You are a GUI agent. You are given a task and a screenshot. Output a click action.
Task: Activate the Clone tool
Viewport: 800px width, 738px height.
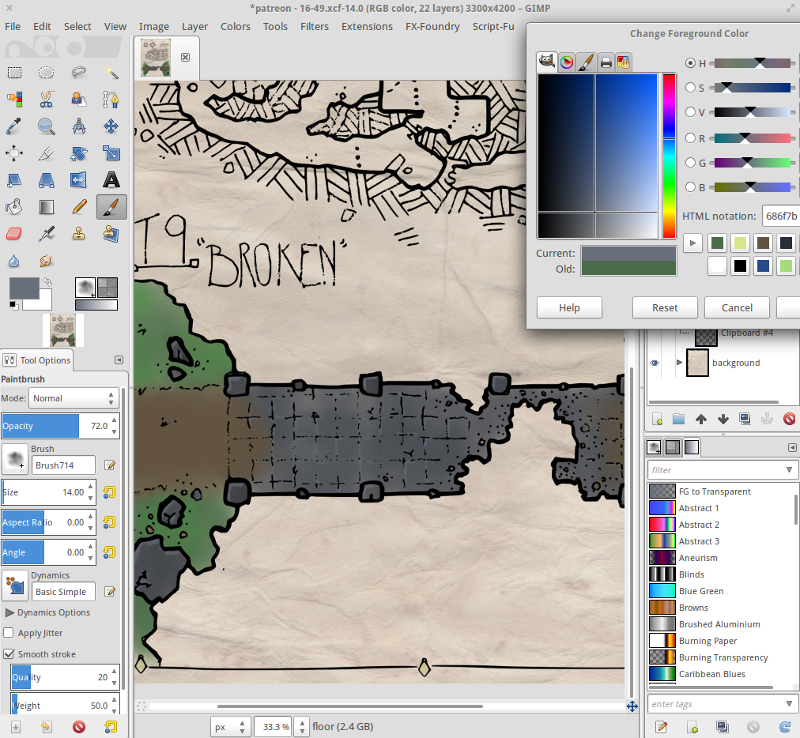79,234
